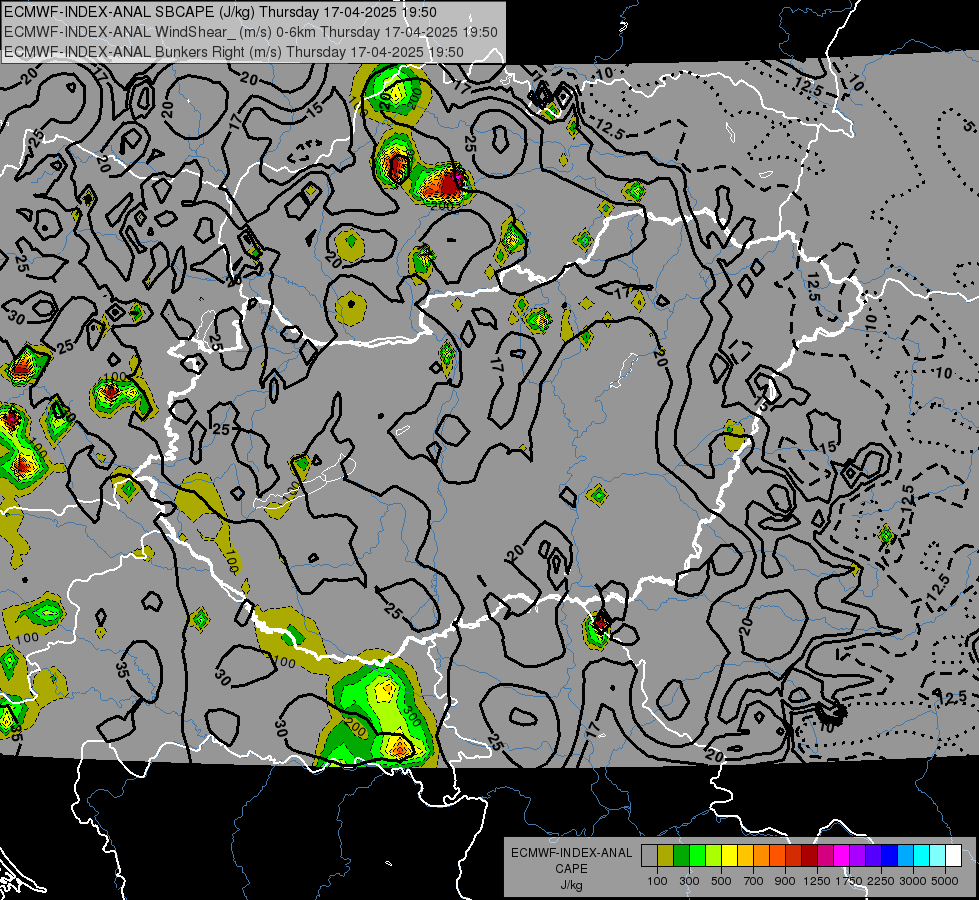Click the 500 legend value
Viewport: 979px width, 900px height.
pos(721,881)
